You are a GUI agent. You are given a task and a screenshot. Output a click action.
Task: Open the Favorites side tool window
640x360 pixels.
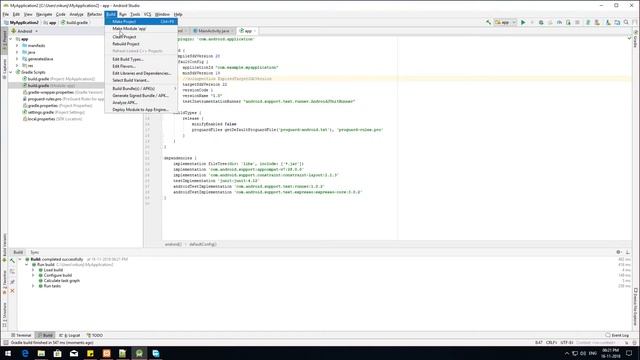4,283
